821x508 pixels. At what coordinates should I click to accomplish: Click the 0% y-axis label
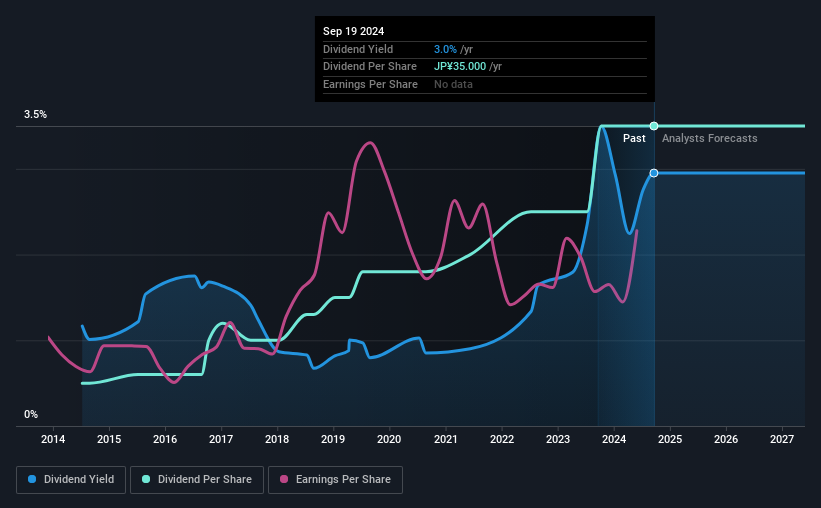pos(31,414)
